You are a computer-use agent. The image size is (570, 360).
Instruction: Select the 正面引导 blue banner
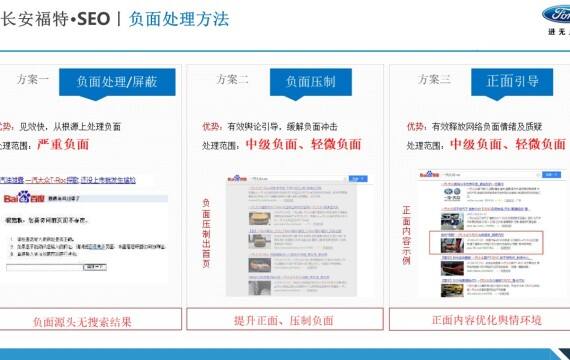pyautogui.click(x=512, y=82)
